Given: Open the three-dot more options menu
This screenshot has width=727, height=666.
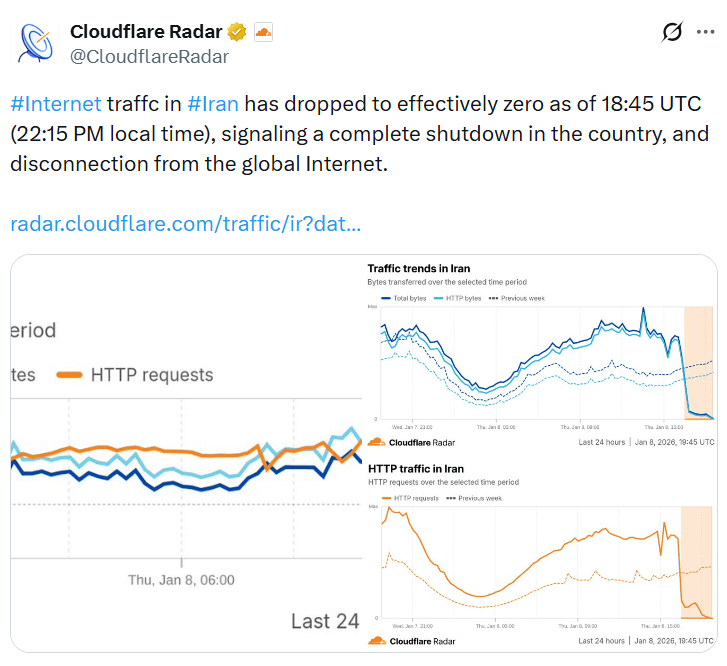Looking at the screenshot, I should 707,32.
